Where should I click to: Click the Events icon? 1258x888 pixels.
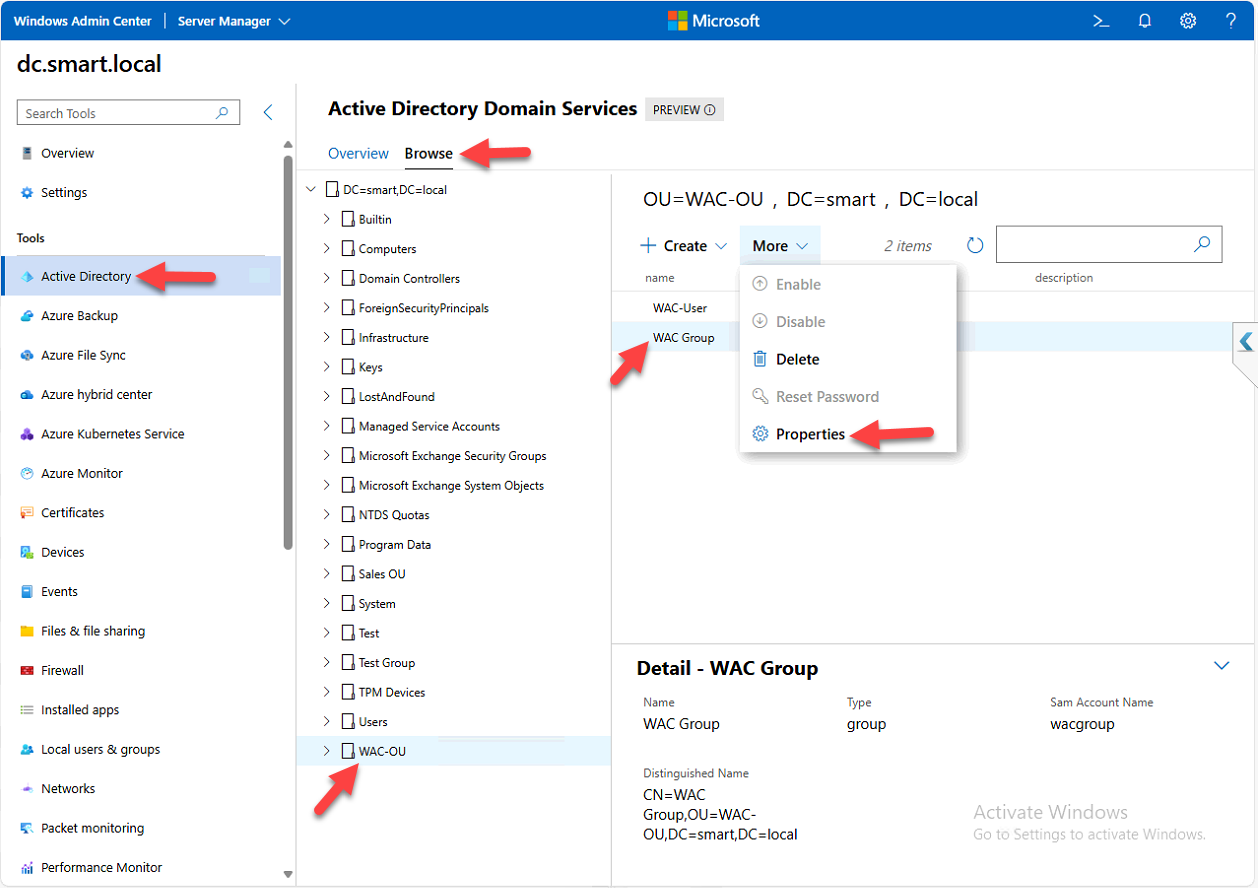[x=27, y=592]
